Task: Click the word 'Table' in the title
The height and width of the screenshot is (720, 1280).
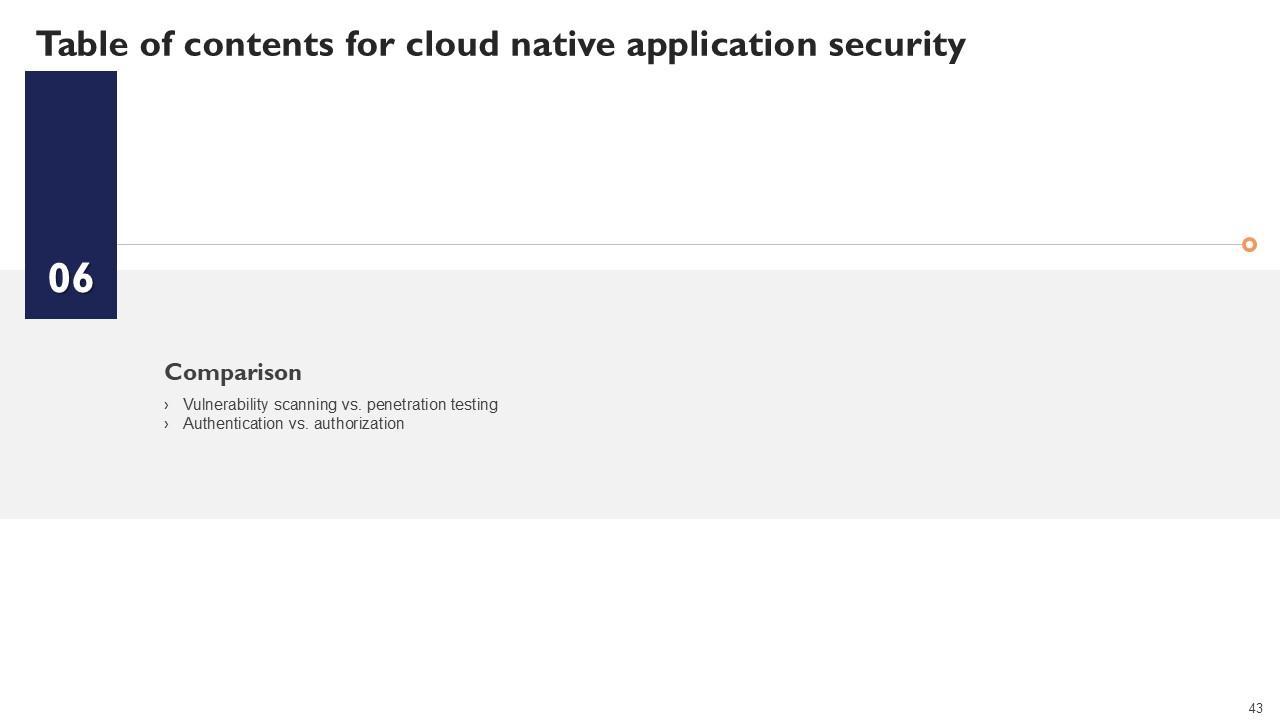Action: point(83,44)
